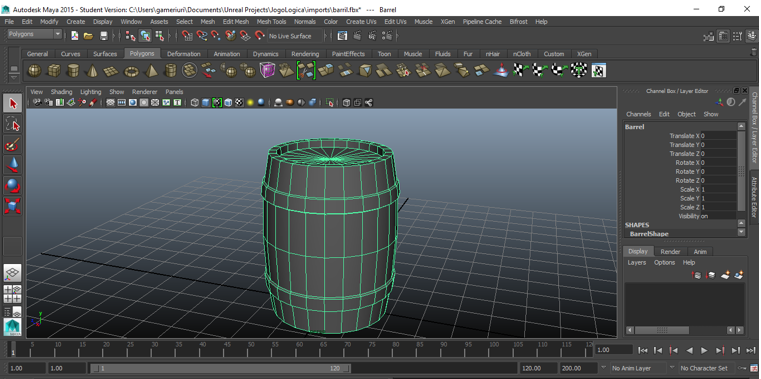Image resolution: width=761 pixels, height=379 pixels.
Task: Choose the Paint Selection tool
Action: tap(13, 145)
